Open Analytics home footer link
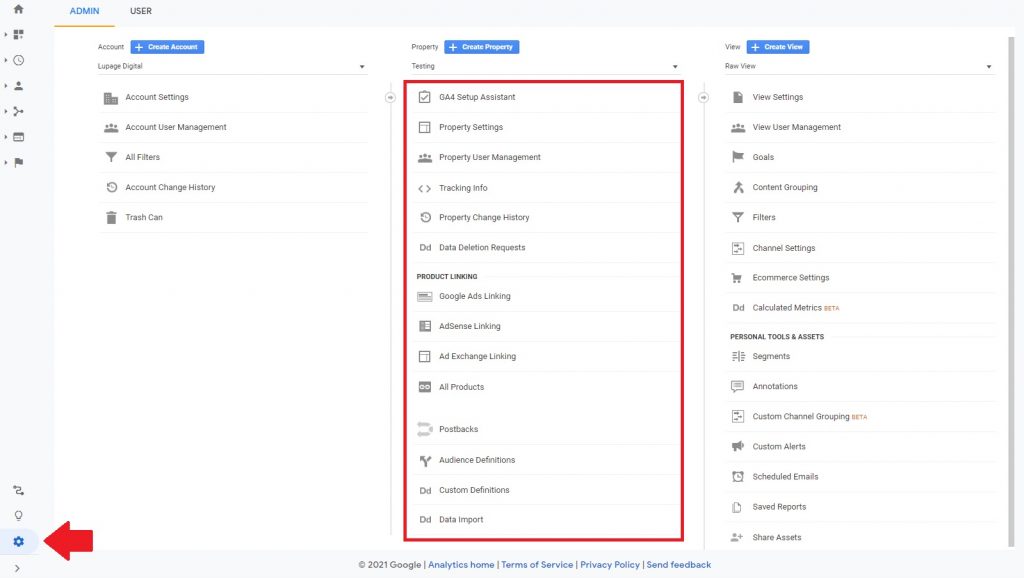 (461, 564)
